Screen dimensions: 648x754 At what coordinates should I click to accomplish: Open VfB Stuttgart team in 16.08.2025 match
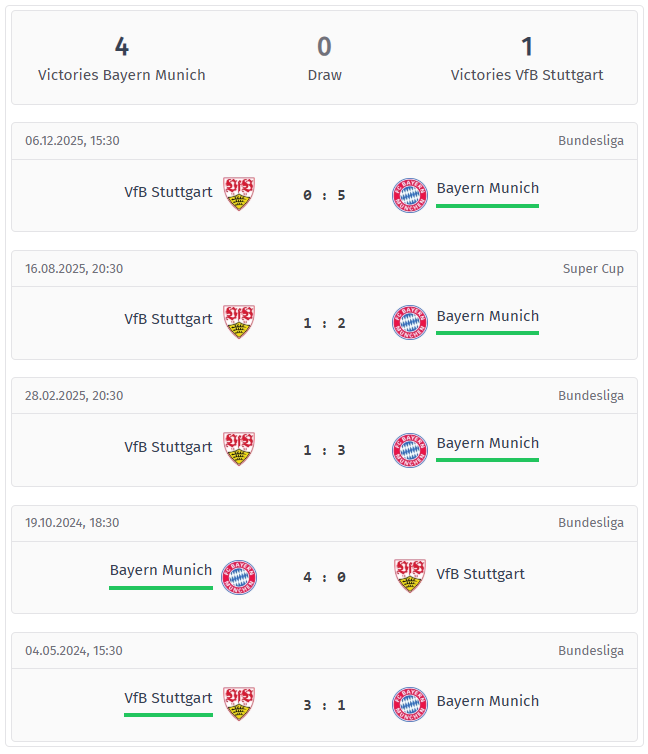168,319
